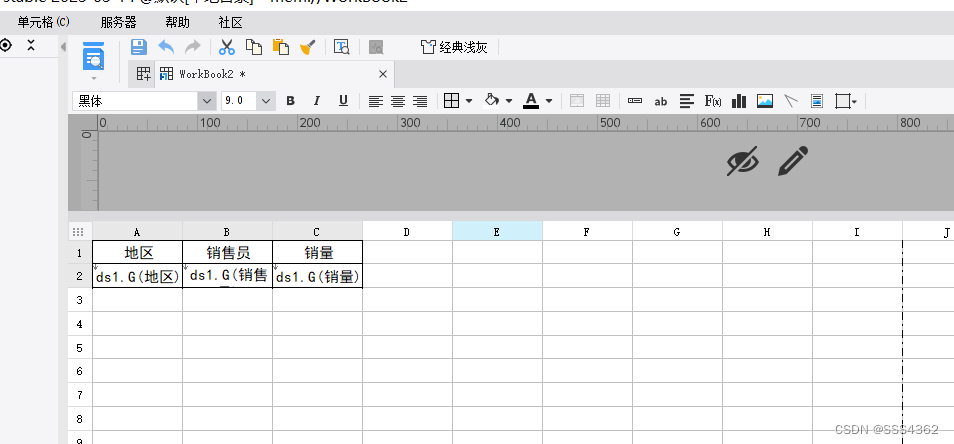954x444 pixels.
Task: Click the pencil edit icon in parameter pane
Action: 793,161
